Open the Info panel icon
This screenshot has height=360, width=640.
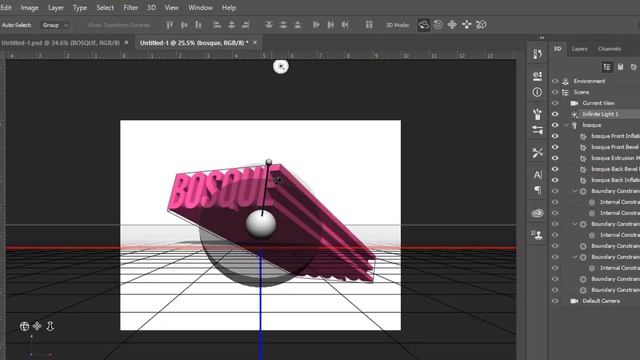click(537, 92)
